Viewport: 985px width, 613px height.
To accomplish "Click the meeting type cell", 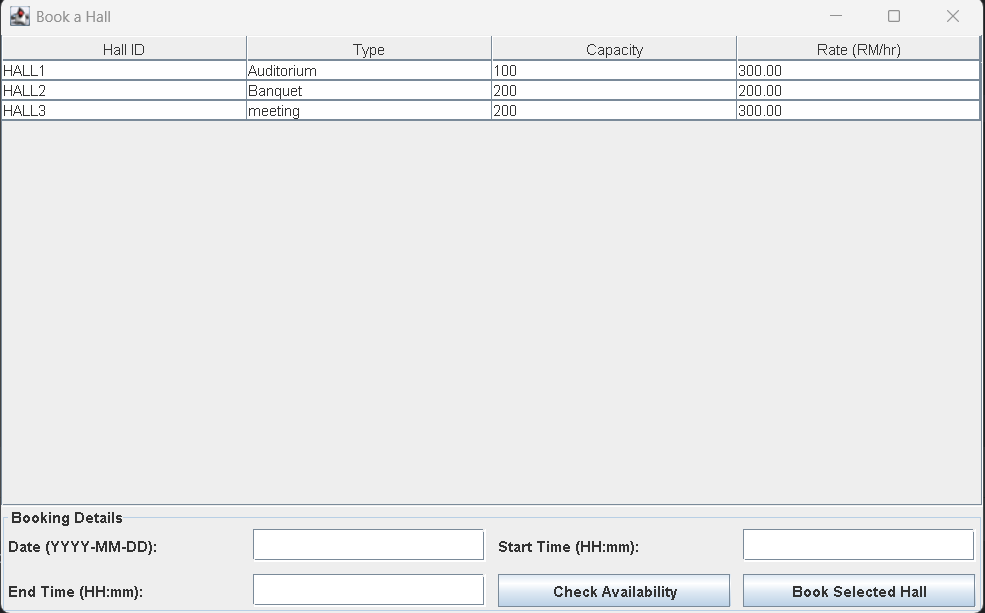I will pyautogui.click(x=369, y=111).
